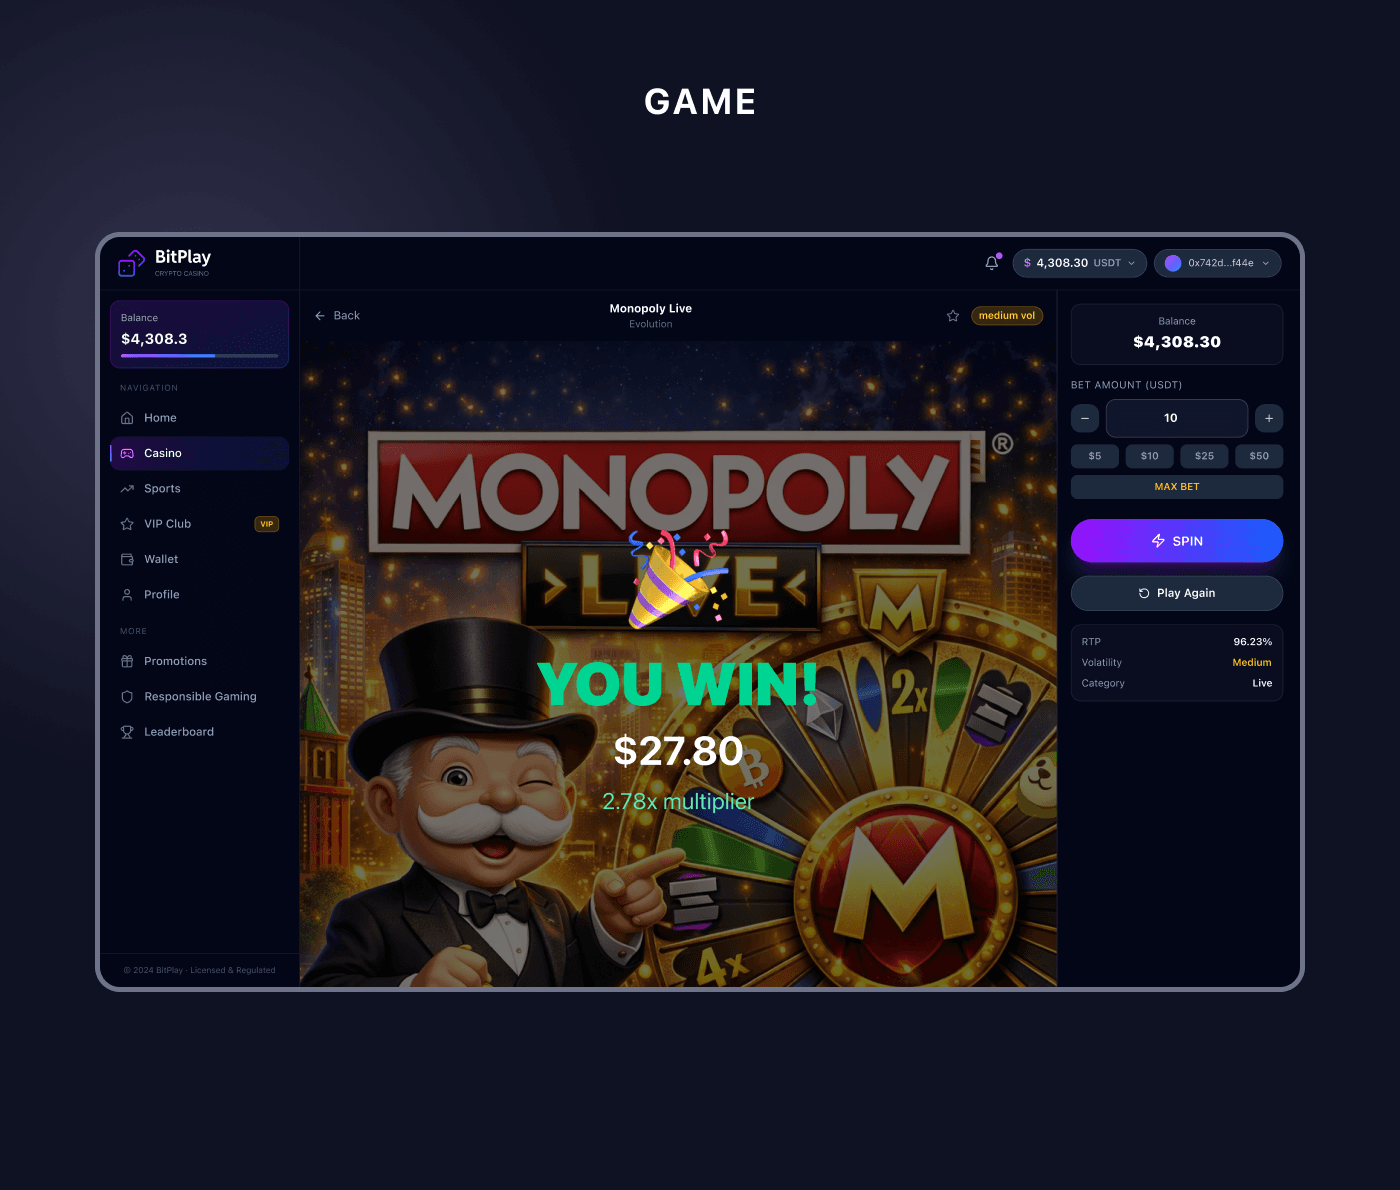Favorite Monopoly Live with the star icon
Screen dimensions: 1400x1190
953,316
